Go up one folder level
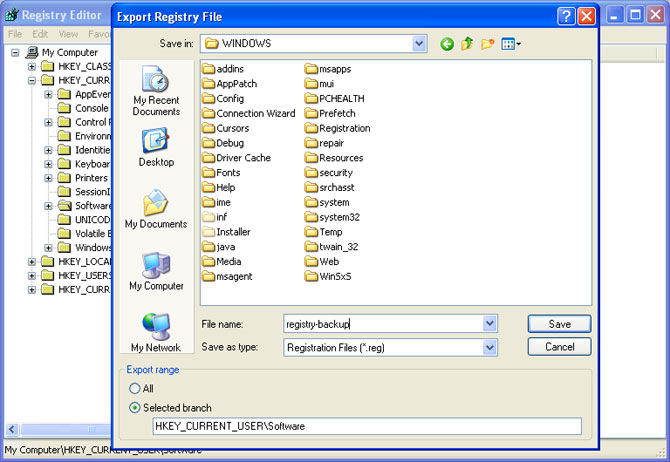 (x=467, y=44)
